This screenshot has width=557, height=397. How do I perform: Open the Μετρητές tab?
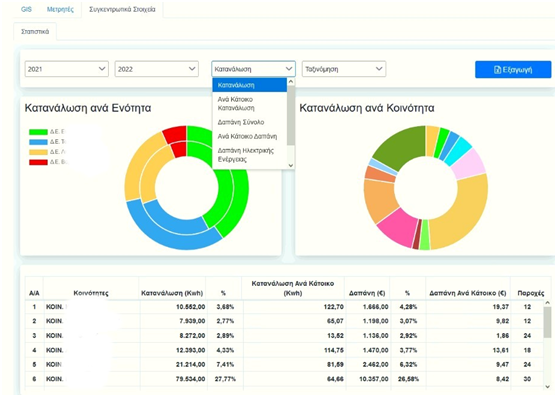coord(60,9)
